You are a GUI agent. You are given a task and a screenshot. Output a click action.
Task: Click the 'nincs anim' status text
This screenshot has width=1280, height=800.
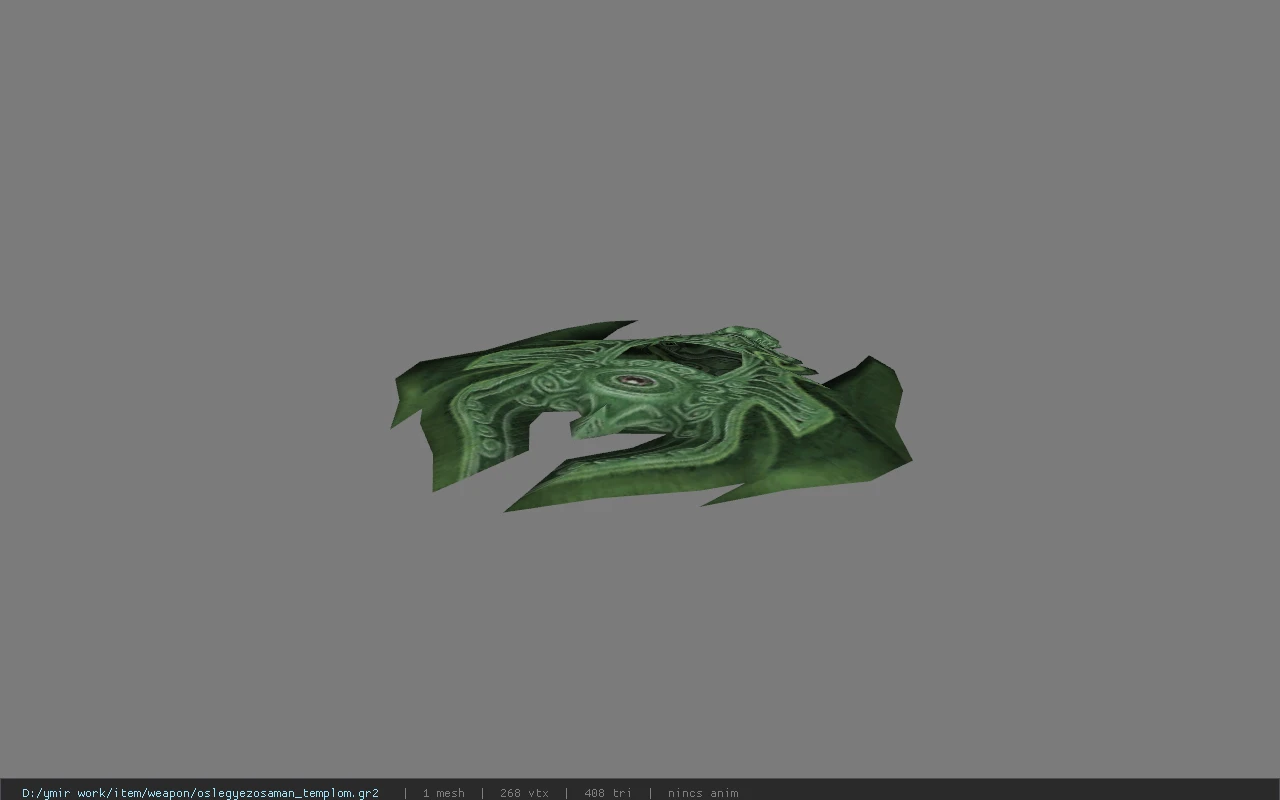click(703, 793)
